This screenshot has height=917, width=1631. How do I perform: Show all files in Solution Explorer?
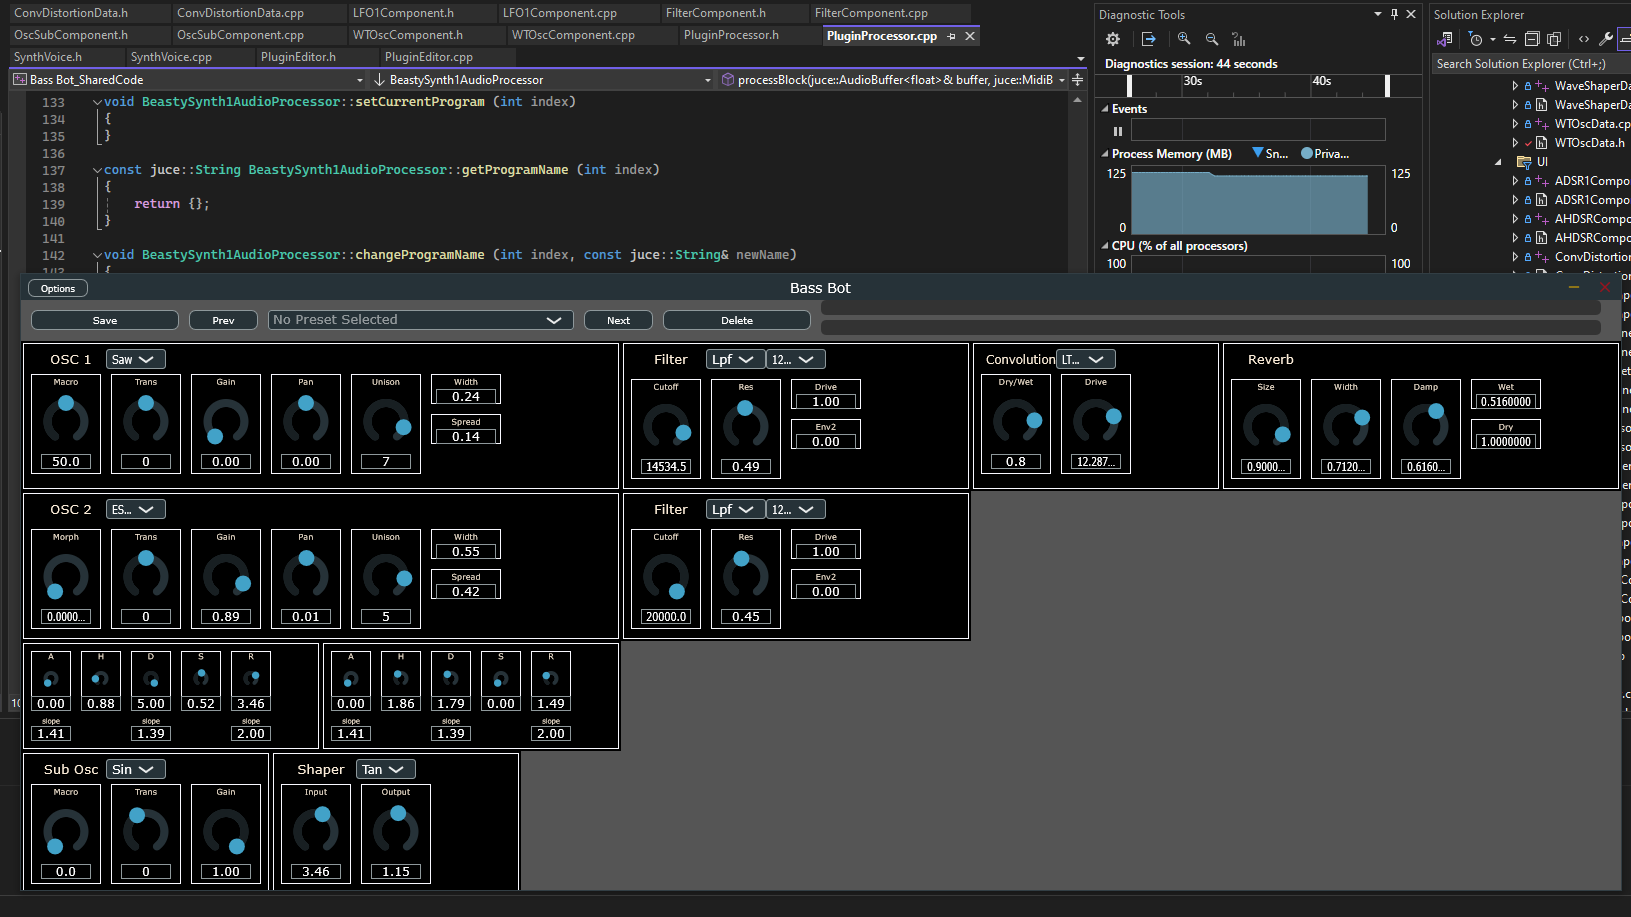(x=1554, y=39)
